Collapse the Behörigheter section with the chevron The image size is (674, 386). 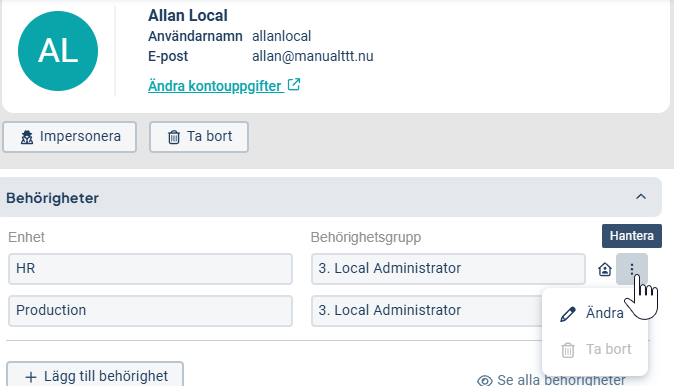[640, 197]
